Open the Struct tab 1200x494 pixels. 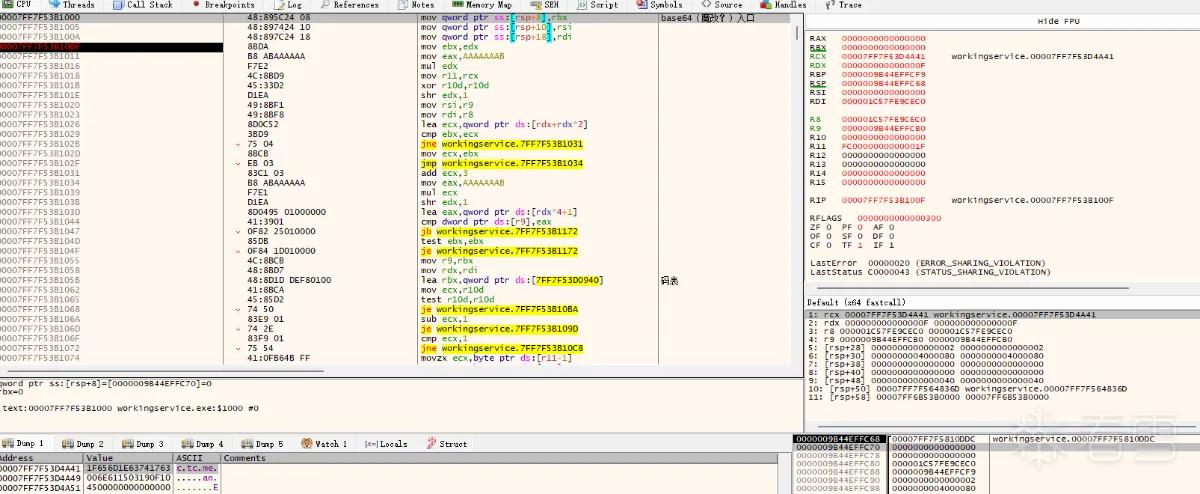(447, 443)
